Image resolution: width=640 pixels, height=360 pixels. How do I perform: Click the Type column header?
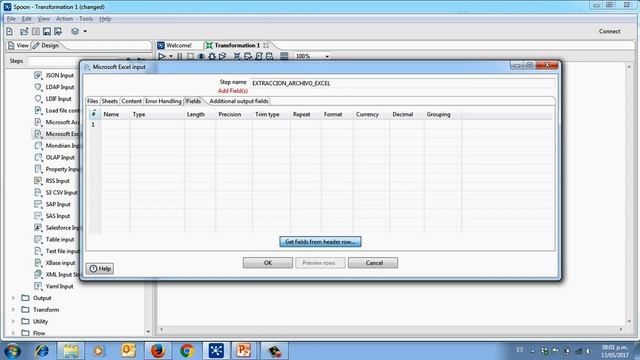point(157,115)
